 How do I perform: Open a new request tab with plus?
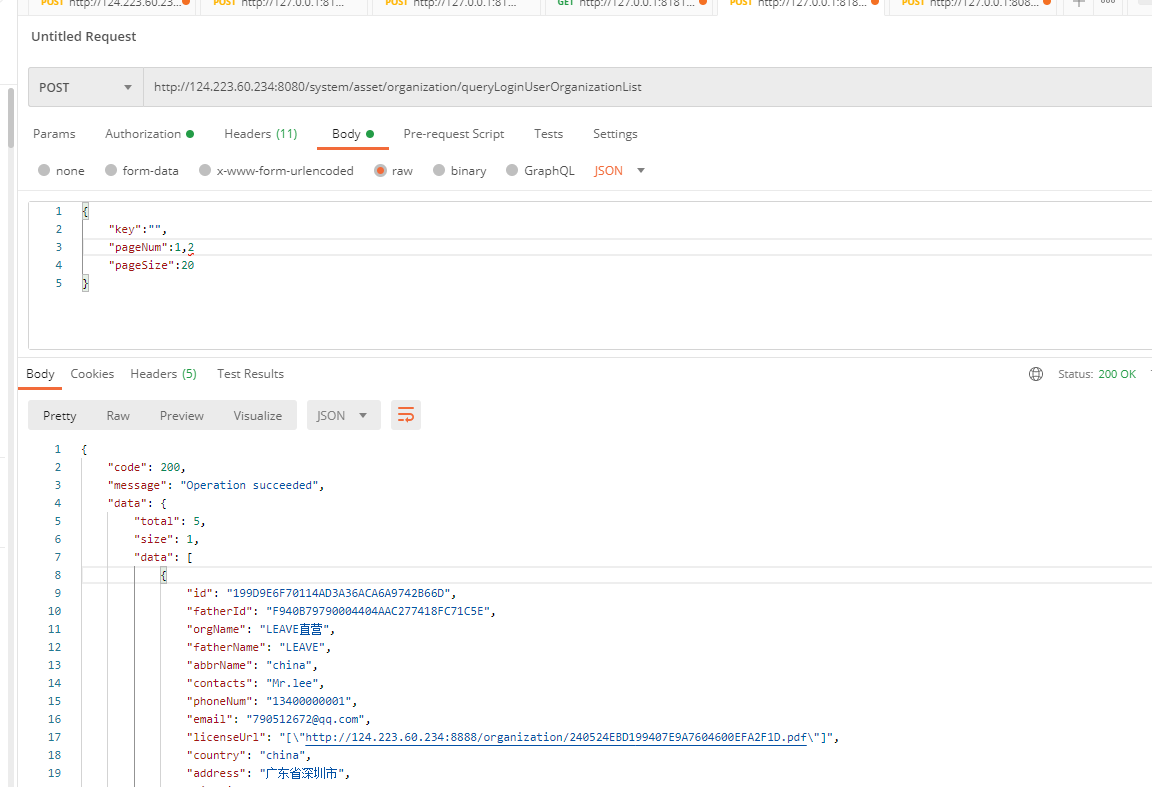point(1078,4)
